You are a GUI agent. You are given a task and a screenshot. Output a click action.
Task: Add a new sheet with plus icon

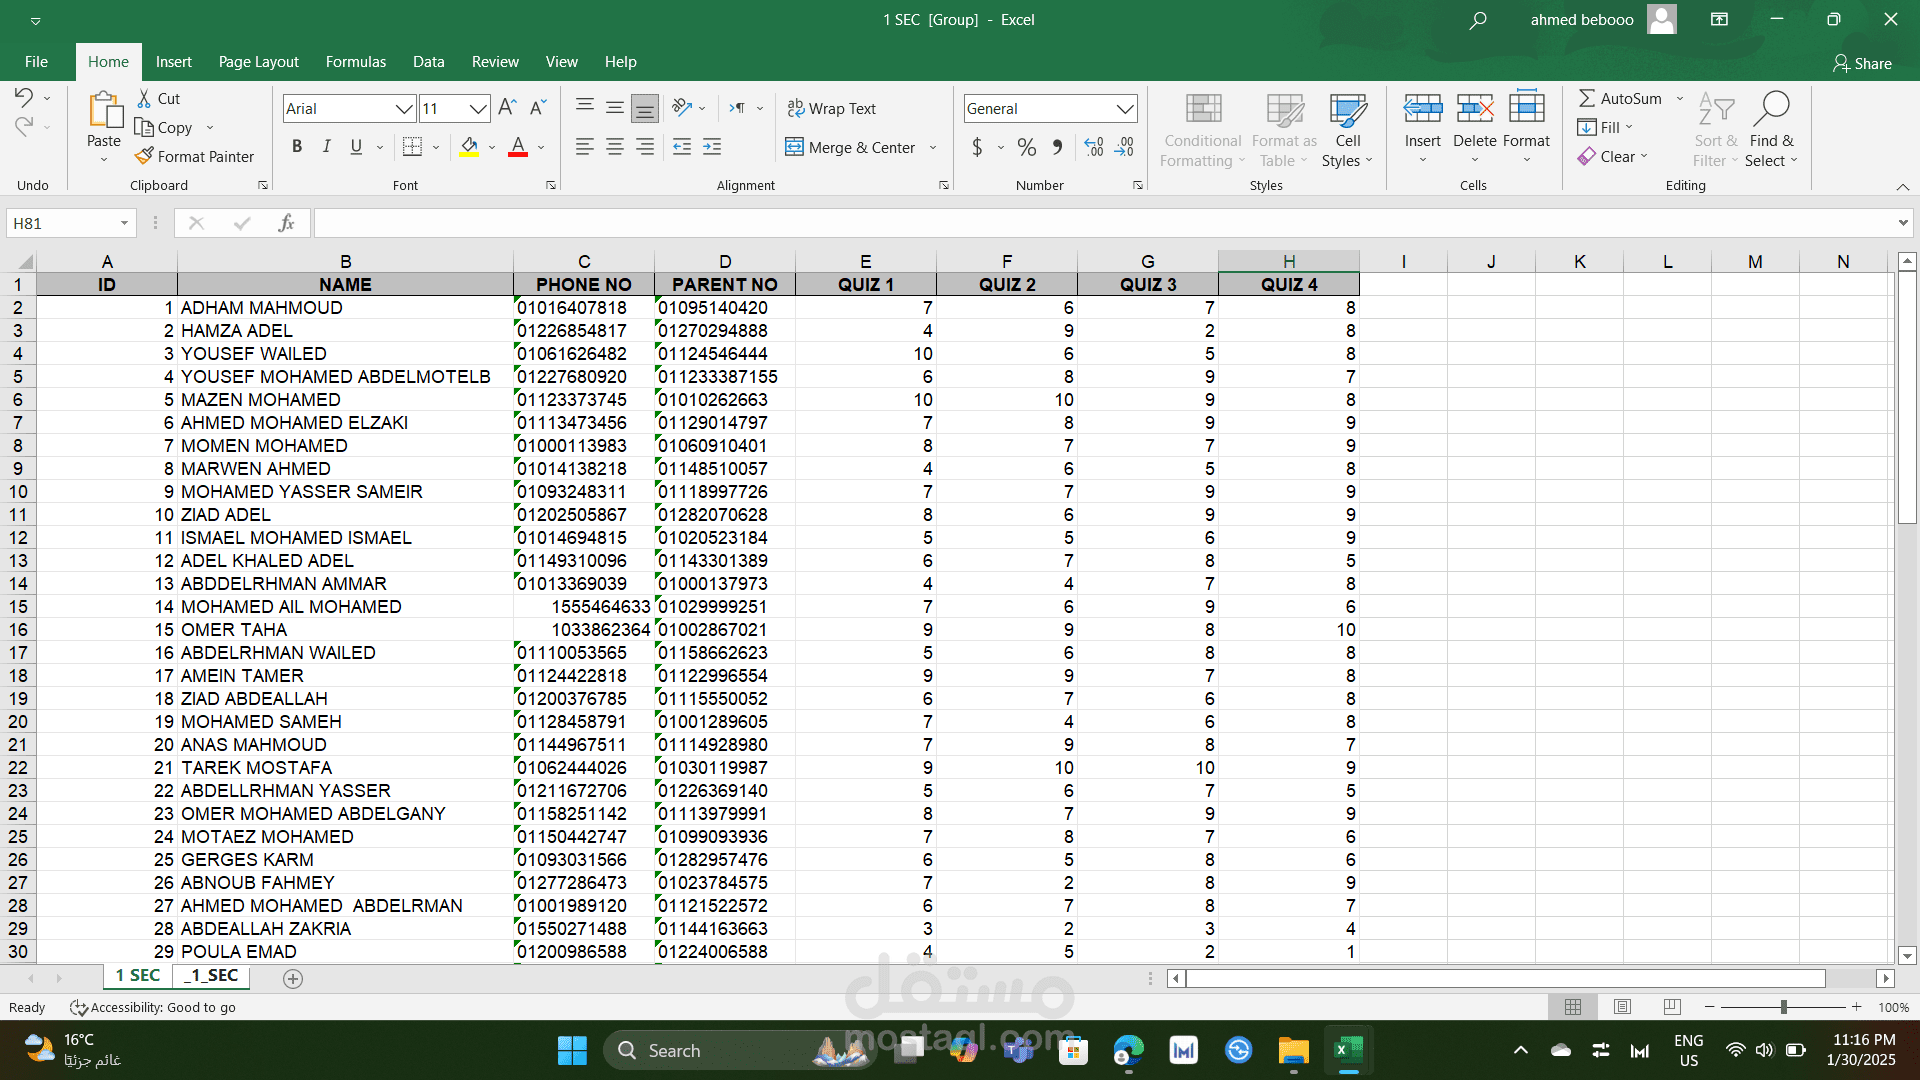(x=293, y=978)
